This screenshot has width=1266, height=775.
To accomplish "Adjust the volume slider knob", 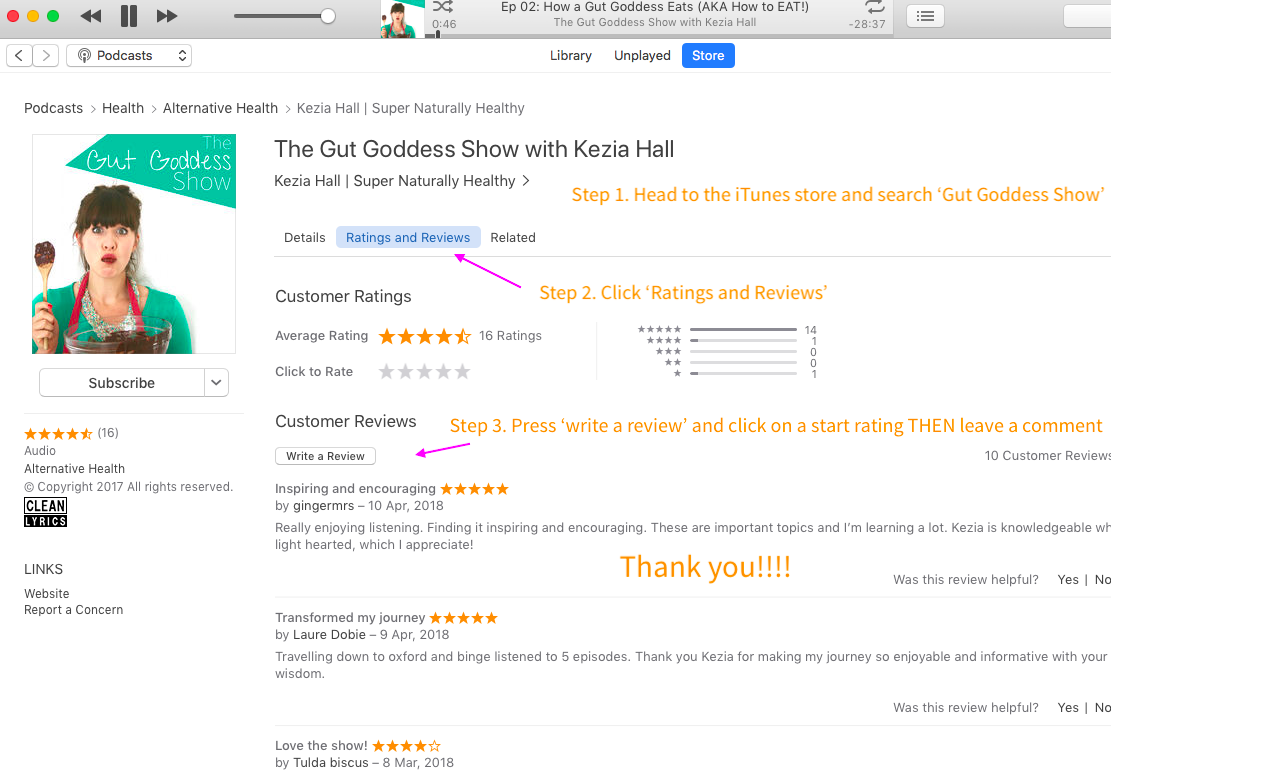I will pyautogui.click(x=327, y=16).
